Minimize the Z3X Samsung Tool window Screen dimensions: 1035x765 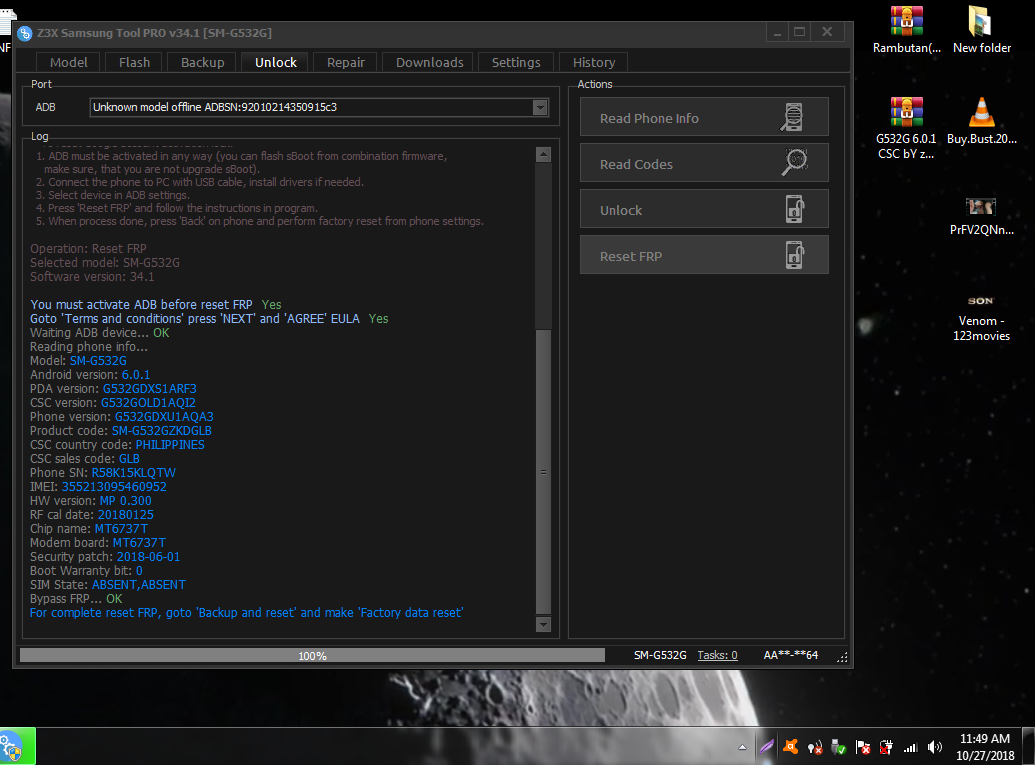click(x=777, y=32)
